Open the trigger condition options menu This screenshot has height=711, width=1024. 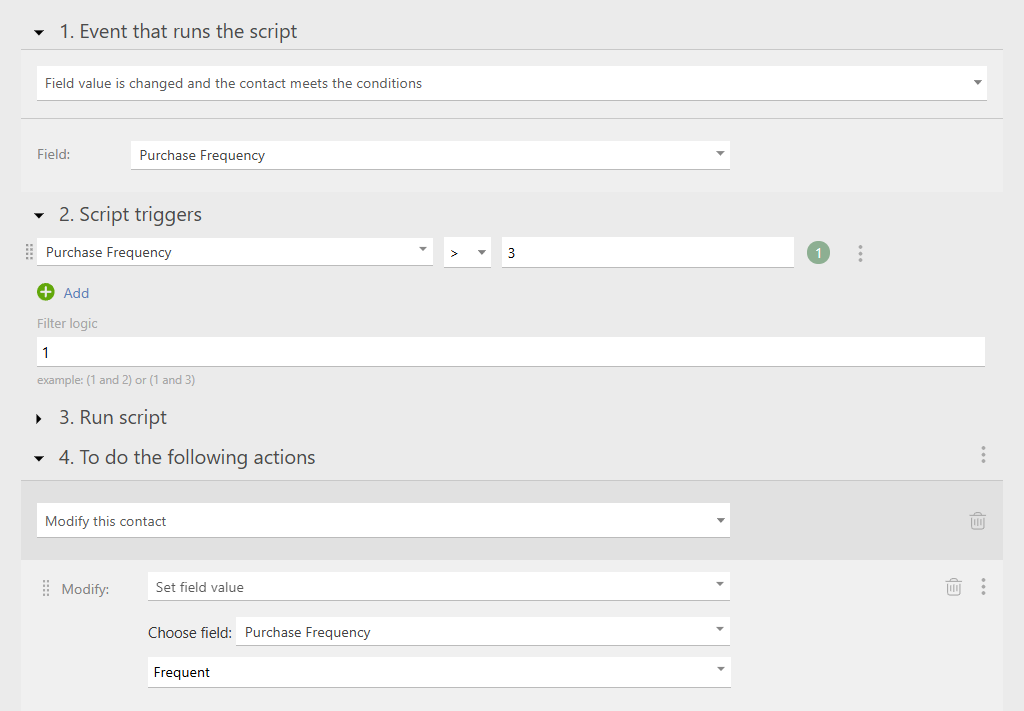pos(860,253)
